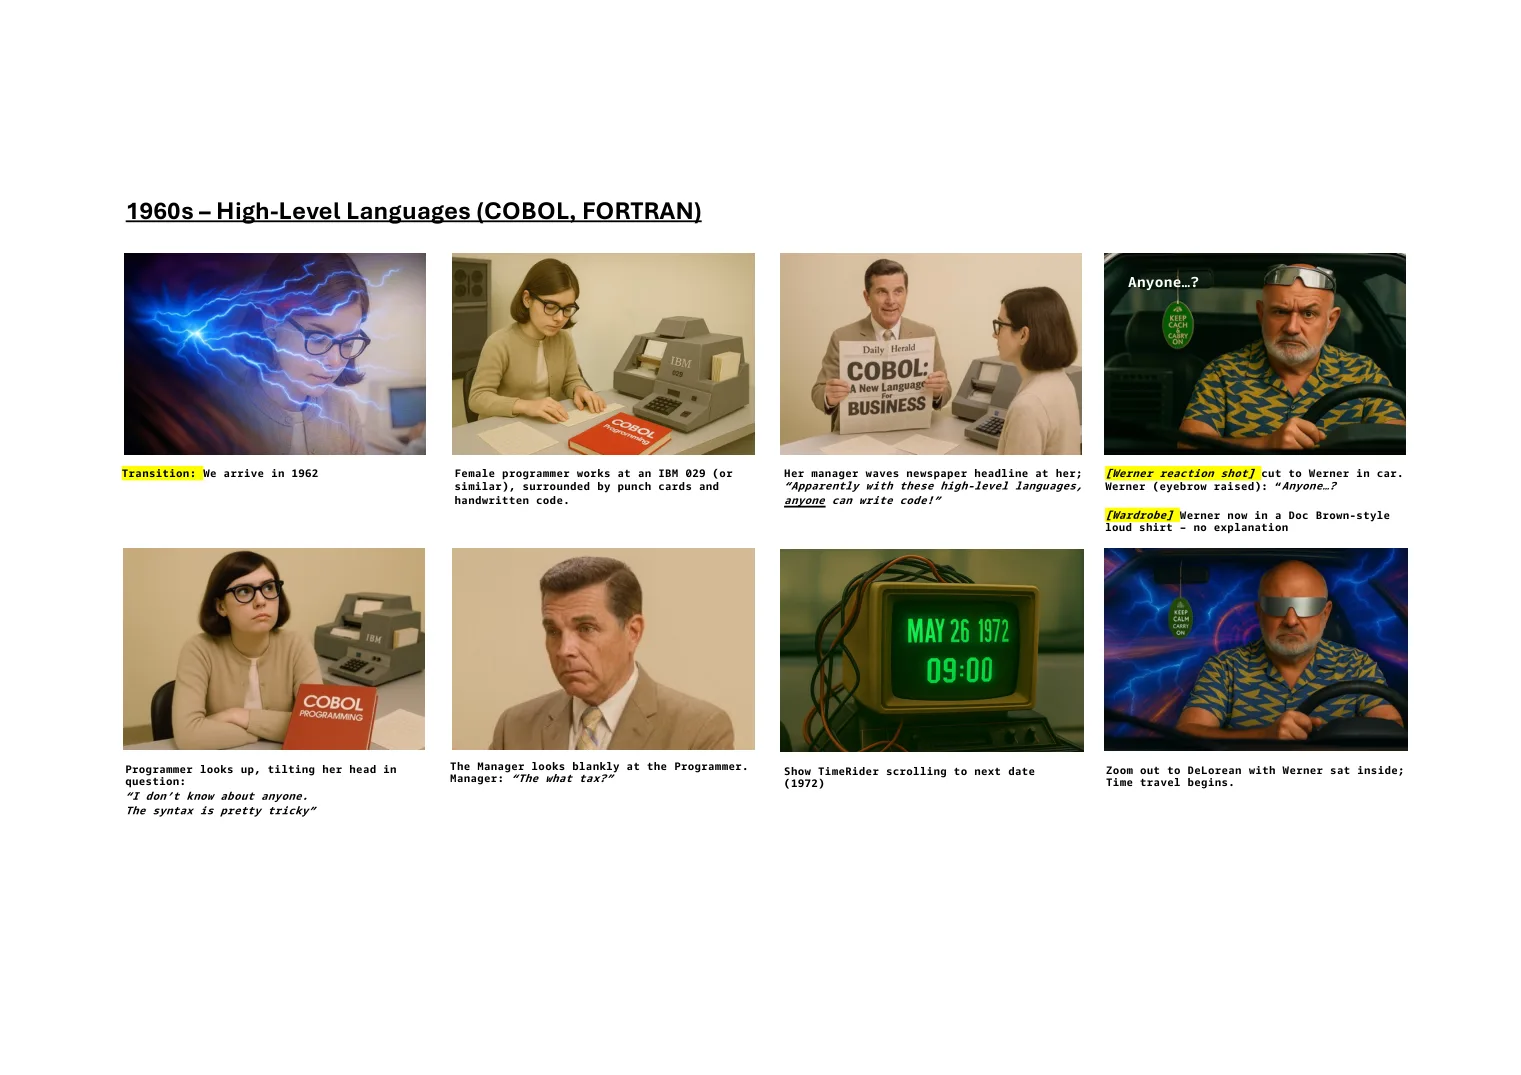The image size is (1521, 1075).
Task: Click the 'loud shirt – no explanation' line
Action: click(1197, 528)
